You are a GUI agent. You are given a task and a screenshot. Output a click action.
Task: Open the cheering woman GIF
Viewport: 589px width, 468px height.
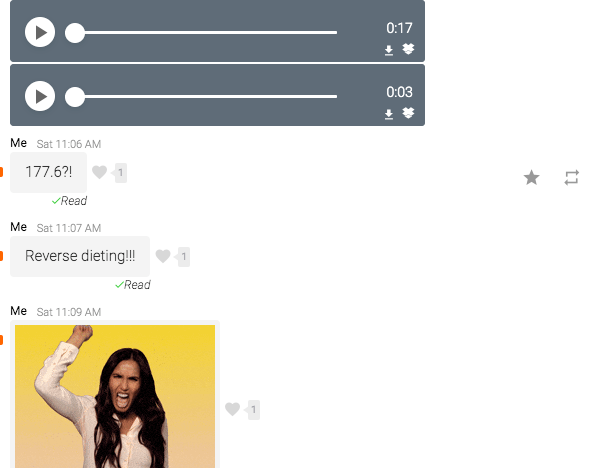(115, 396)
